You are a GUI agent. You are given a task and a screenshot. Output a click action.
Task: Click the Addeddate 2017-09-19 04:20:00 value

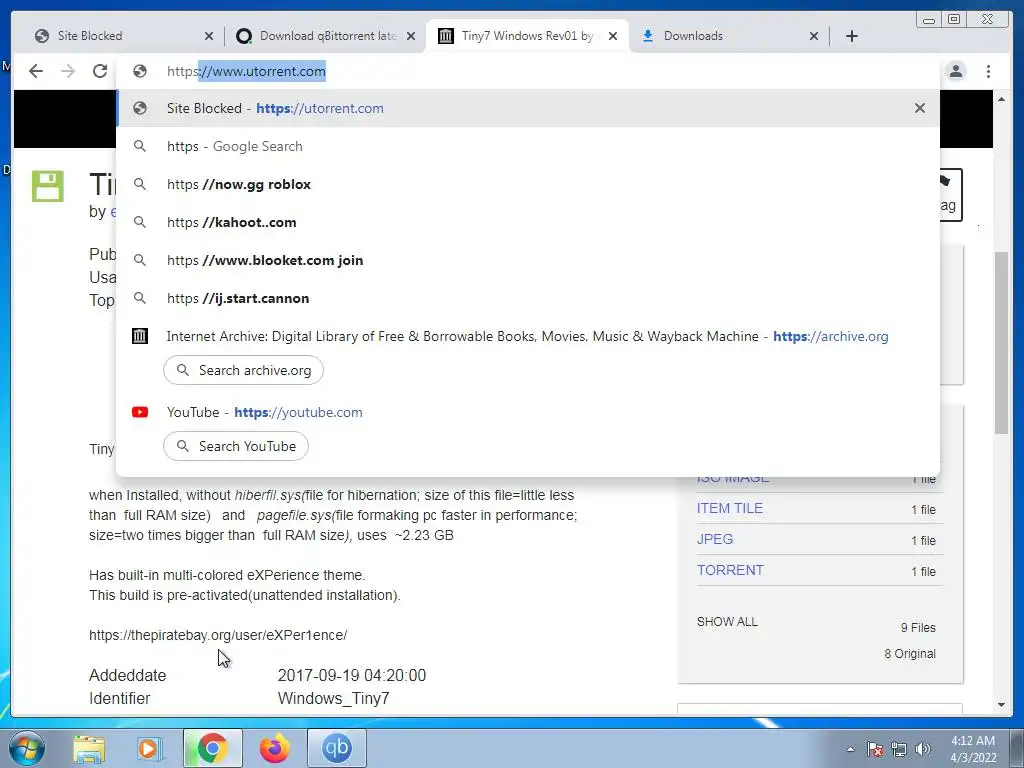(x=351, y=675)
